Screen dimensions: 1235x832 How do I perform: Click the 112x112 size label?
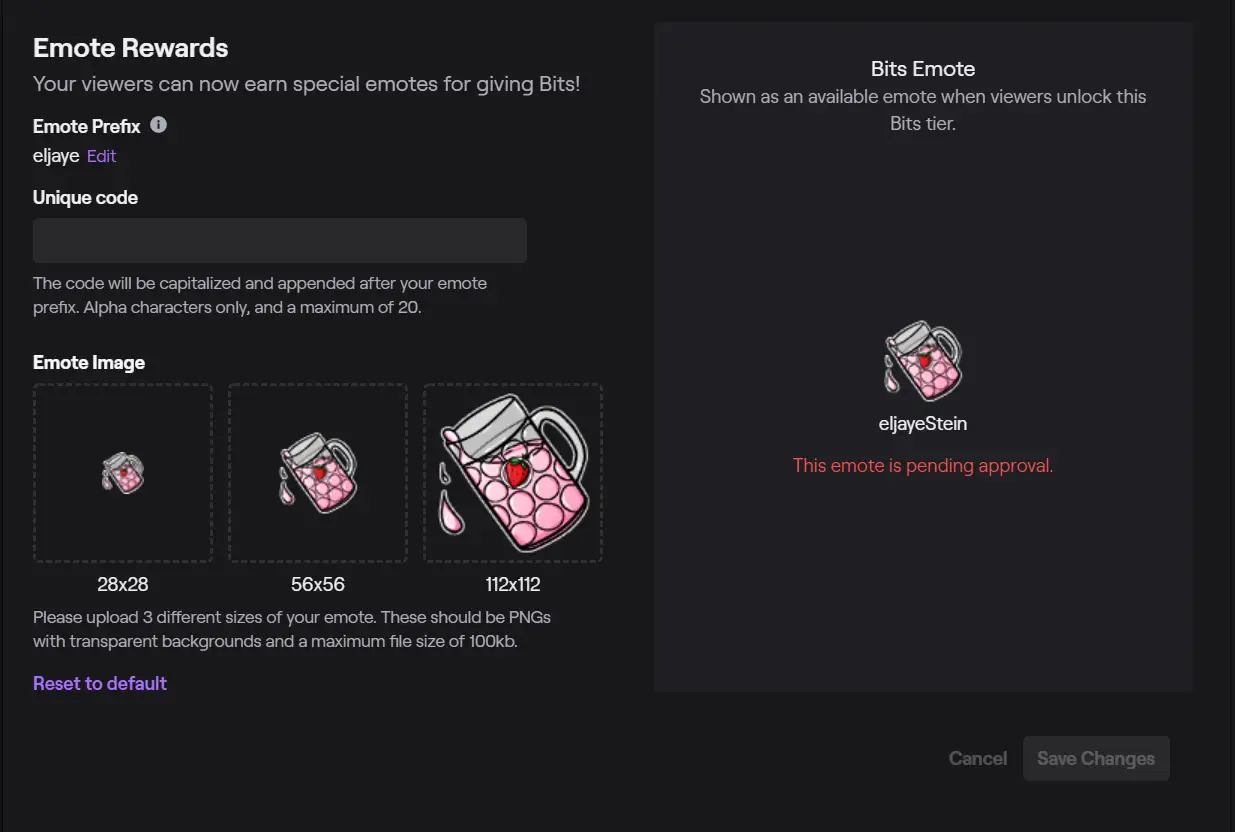click(513, 585)
